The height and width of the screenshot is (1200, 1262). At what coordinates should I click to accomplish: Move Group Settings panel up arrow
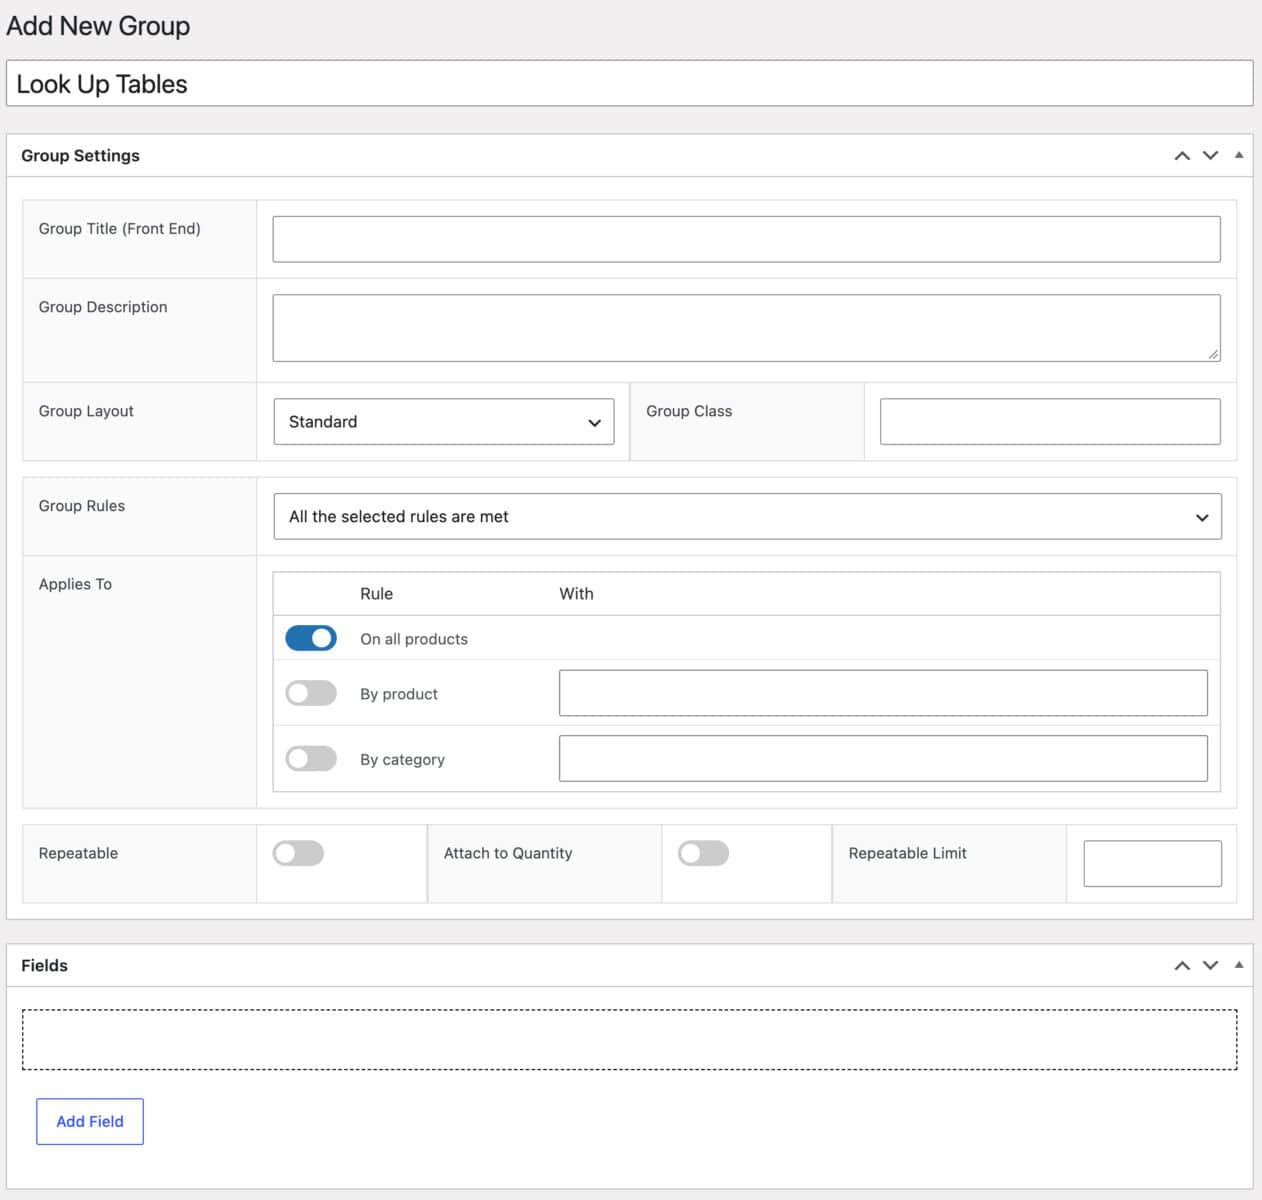tap(1182, 155)
